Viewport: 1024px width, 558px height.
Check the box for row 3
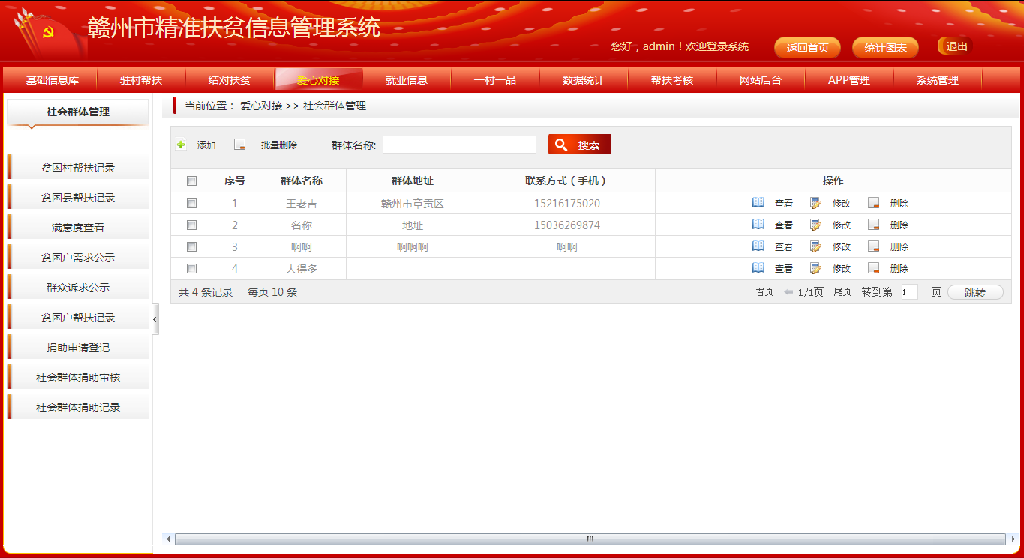(191, 247)
